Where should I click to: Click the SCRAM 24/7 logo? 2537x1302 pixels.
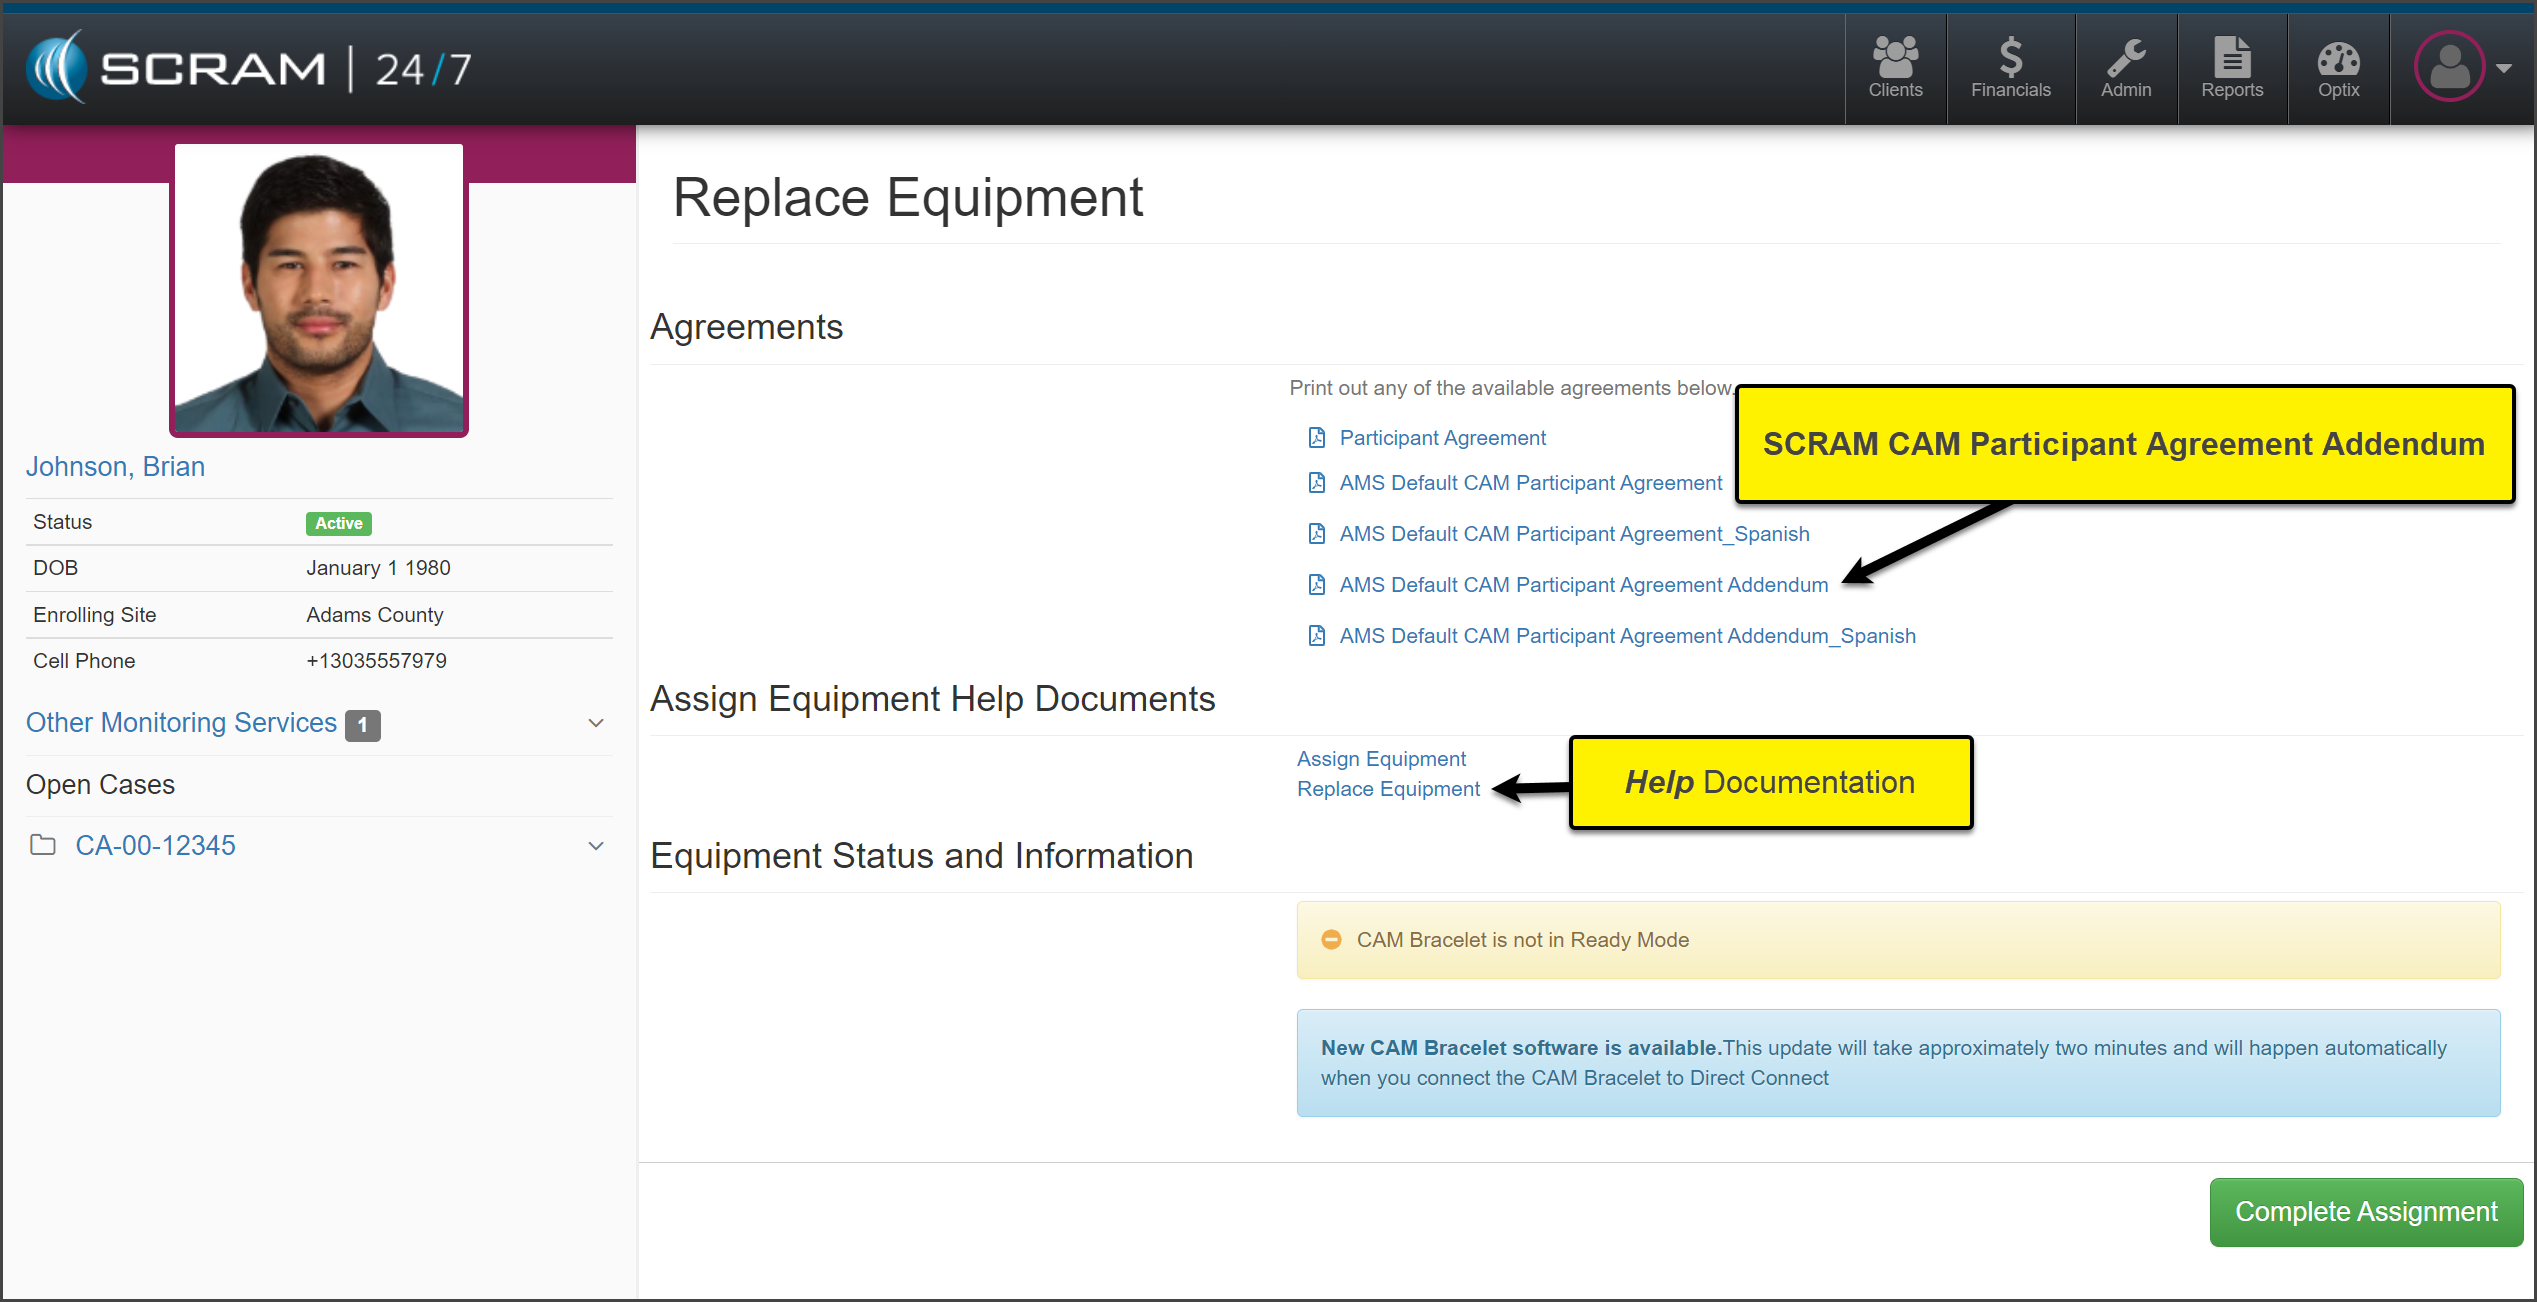(248, 68)
